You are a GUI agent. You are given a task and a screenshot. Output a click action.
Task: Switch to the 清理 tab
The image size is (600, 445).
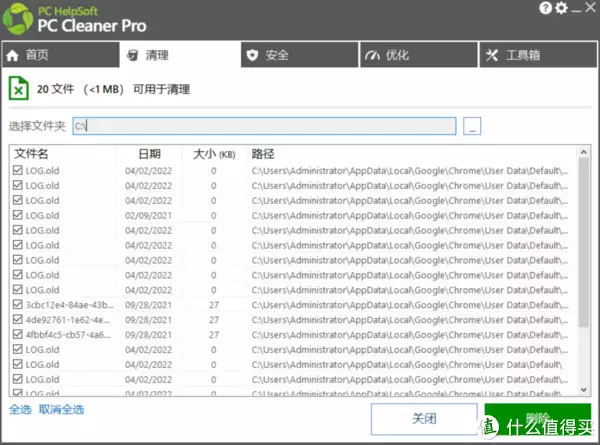click(179, 55)
